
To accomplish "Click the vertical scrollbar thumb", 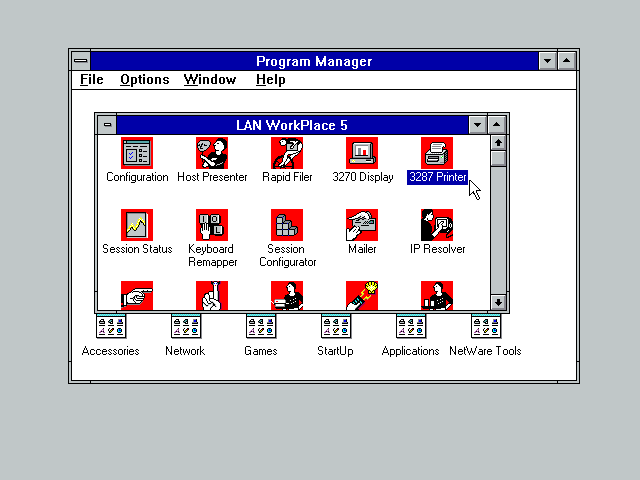I will tap(498, 158).
